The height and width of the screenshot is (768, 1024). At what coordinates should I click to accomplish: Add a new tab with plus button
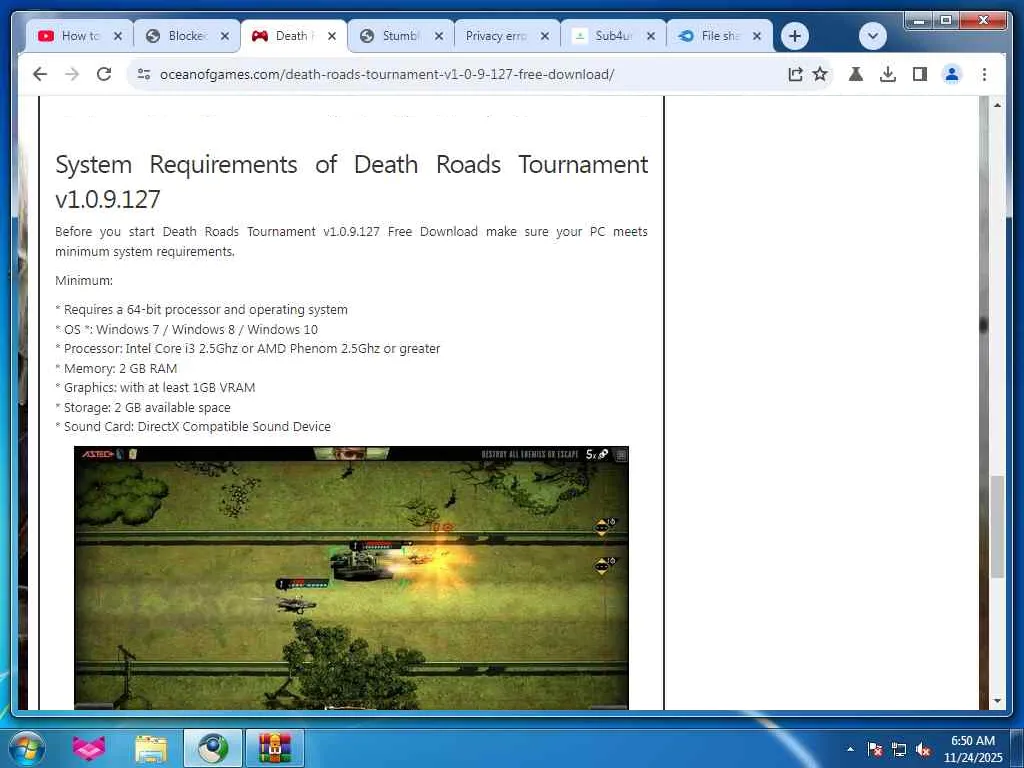click(x=795, y=36)
